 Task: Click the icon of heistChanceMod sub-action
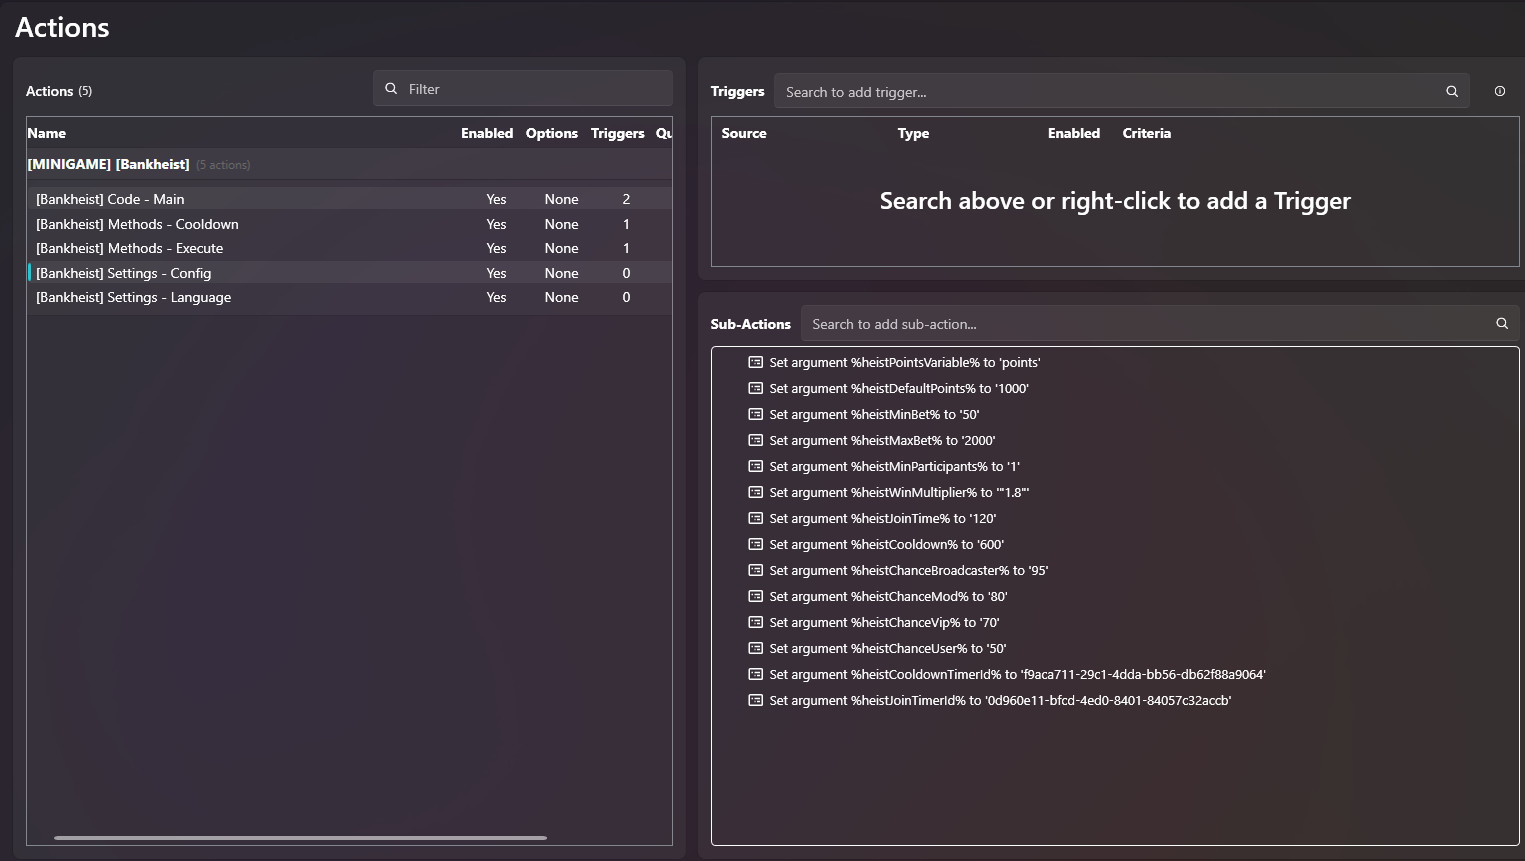tap(756, 596)
